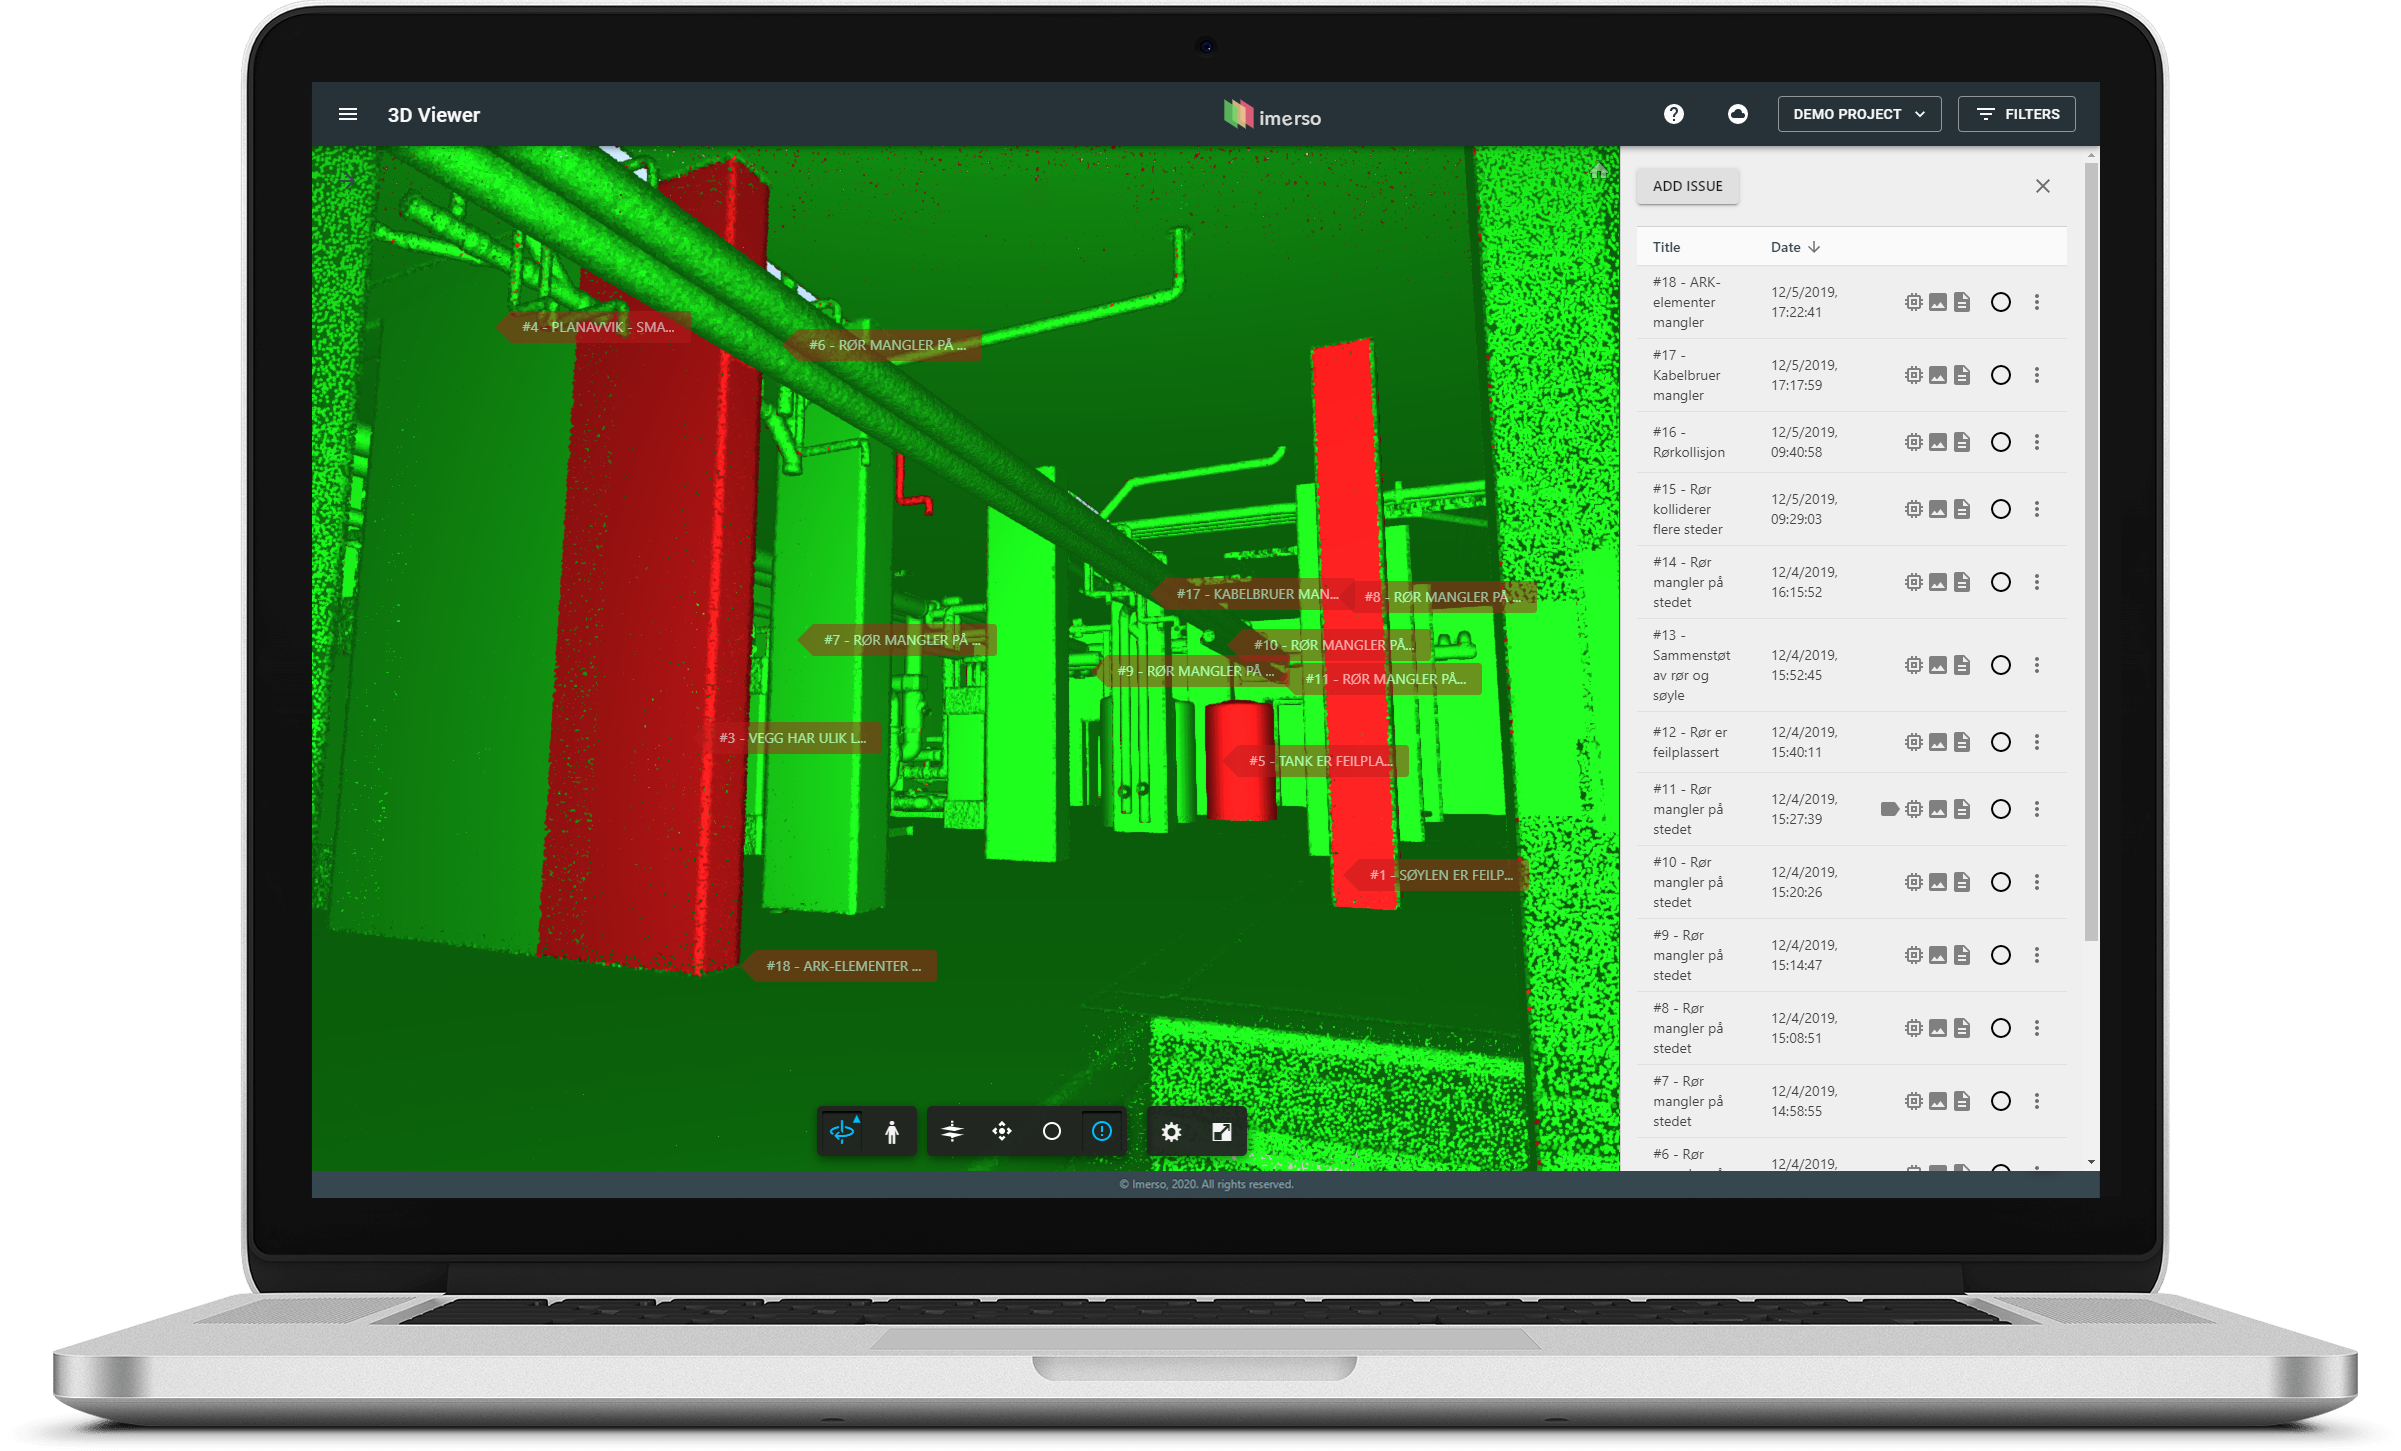Viewport: 2401px width, 1451px height.
Task: Toggle the issues exclamation tool
Action: tap(1101, 1131)
